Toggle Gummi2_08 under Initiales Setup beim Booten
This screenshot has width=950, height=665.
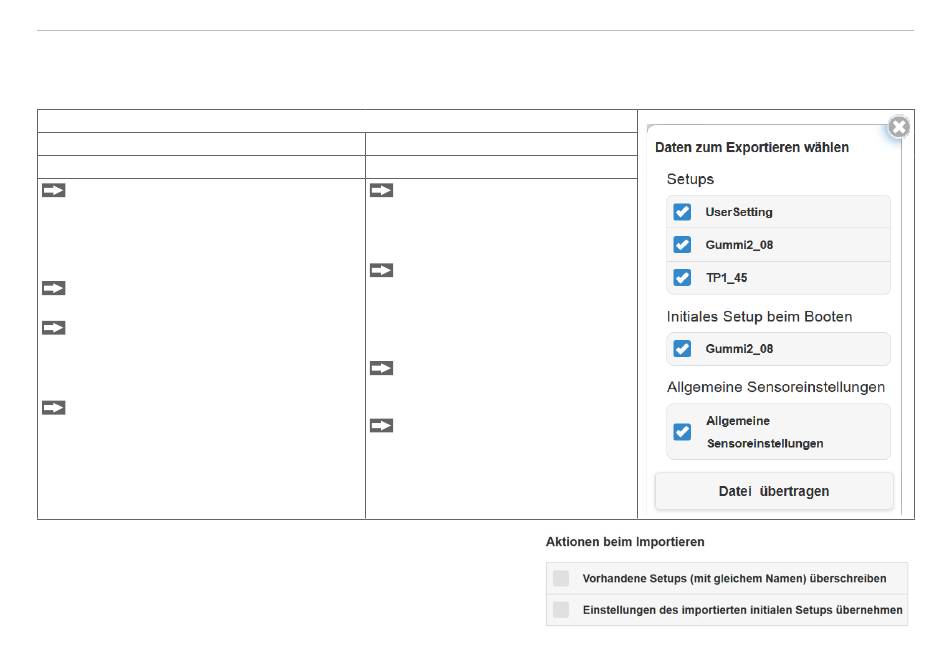pos(682,349)
